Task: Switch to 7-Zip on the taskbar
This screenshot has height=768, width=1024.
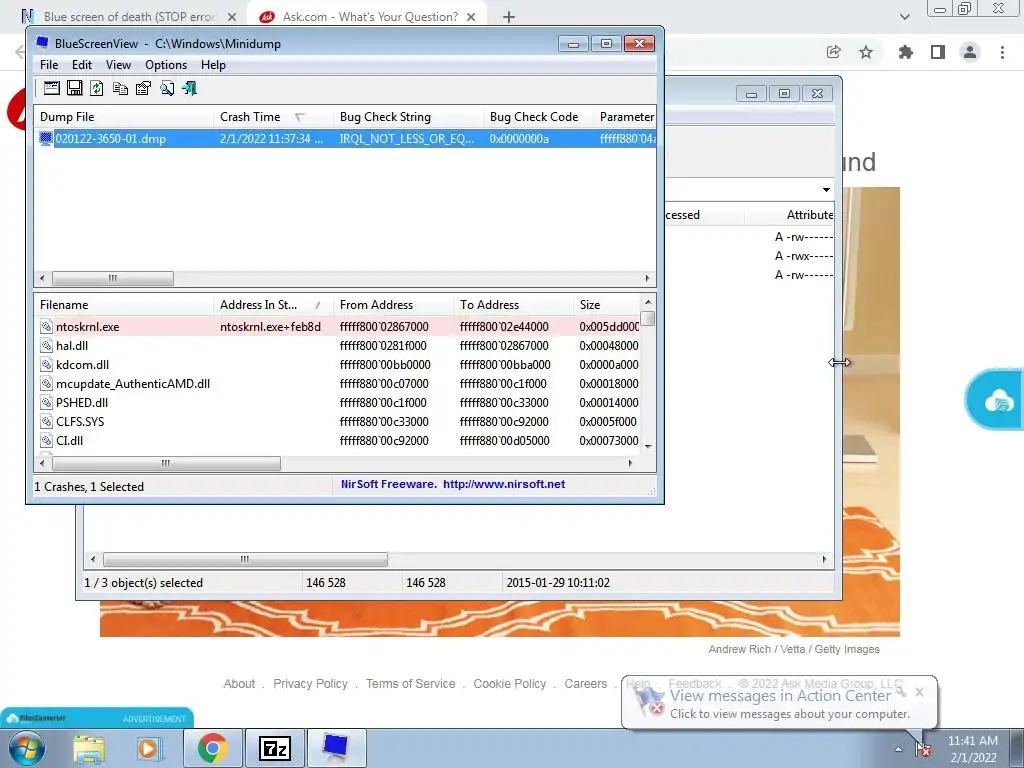Action: pyautogui.click(x=274, y=748)
